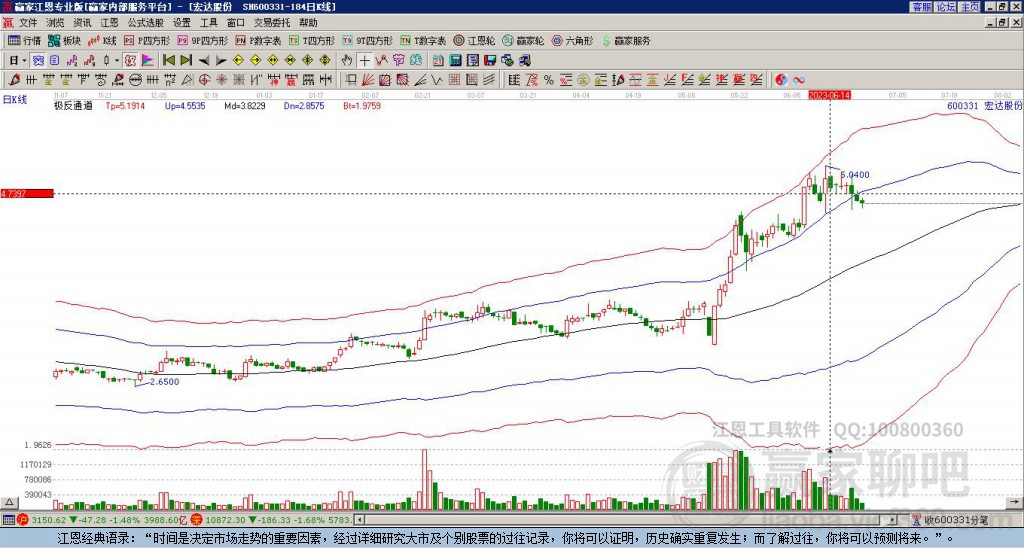Screen dimensions: 1024x548
Task: Click the black right-pointing arrow icon
Action: click(221, 60)
